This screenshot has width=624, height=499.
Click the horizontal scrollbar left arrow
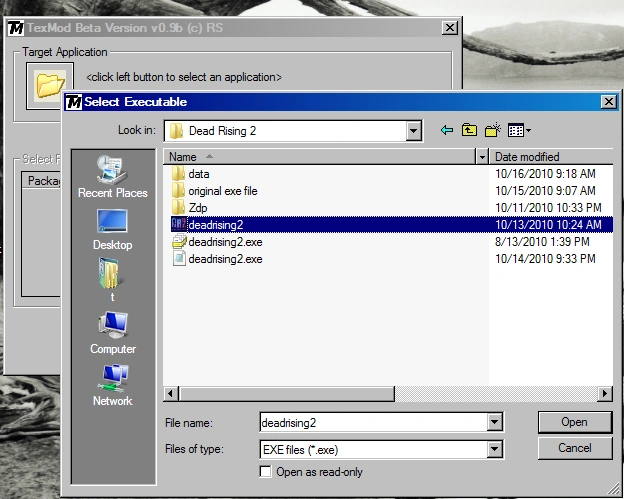[171, 394]
